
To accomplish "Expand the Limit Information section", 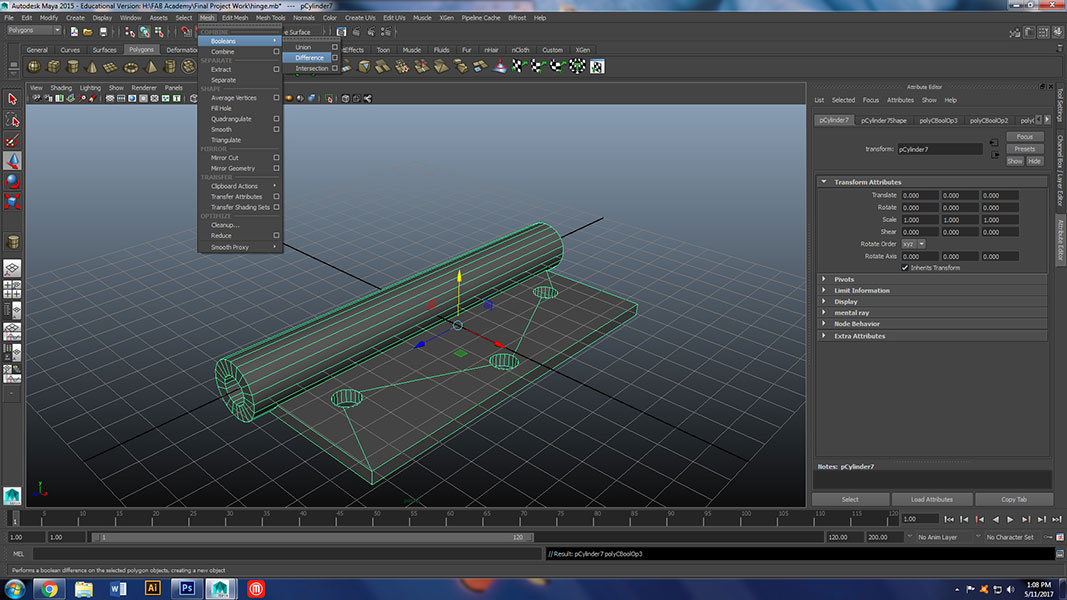I will [824, 290].
